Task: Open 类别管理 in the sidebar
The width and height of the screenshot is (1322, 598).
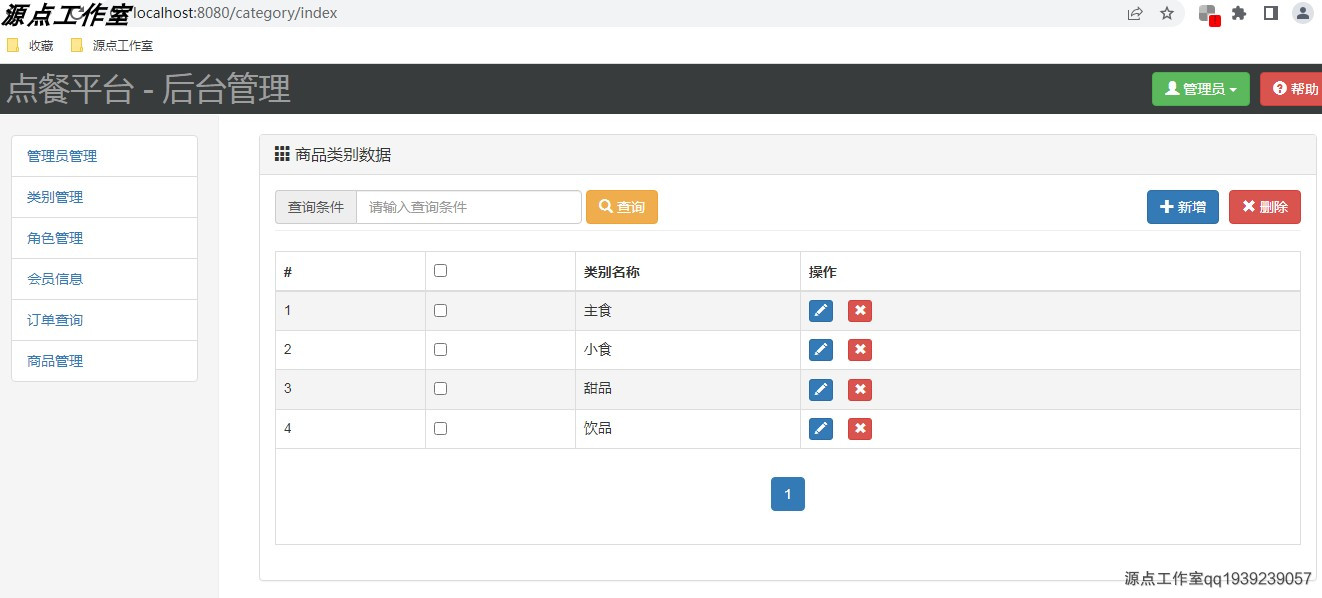Action: tap(54, 196)
